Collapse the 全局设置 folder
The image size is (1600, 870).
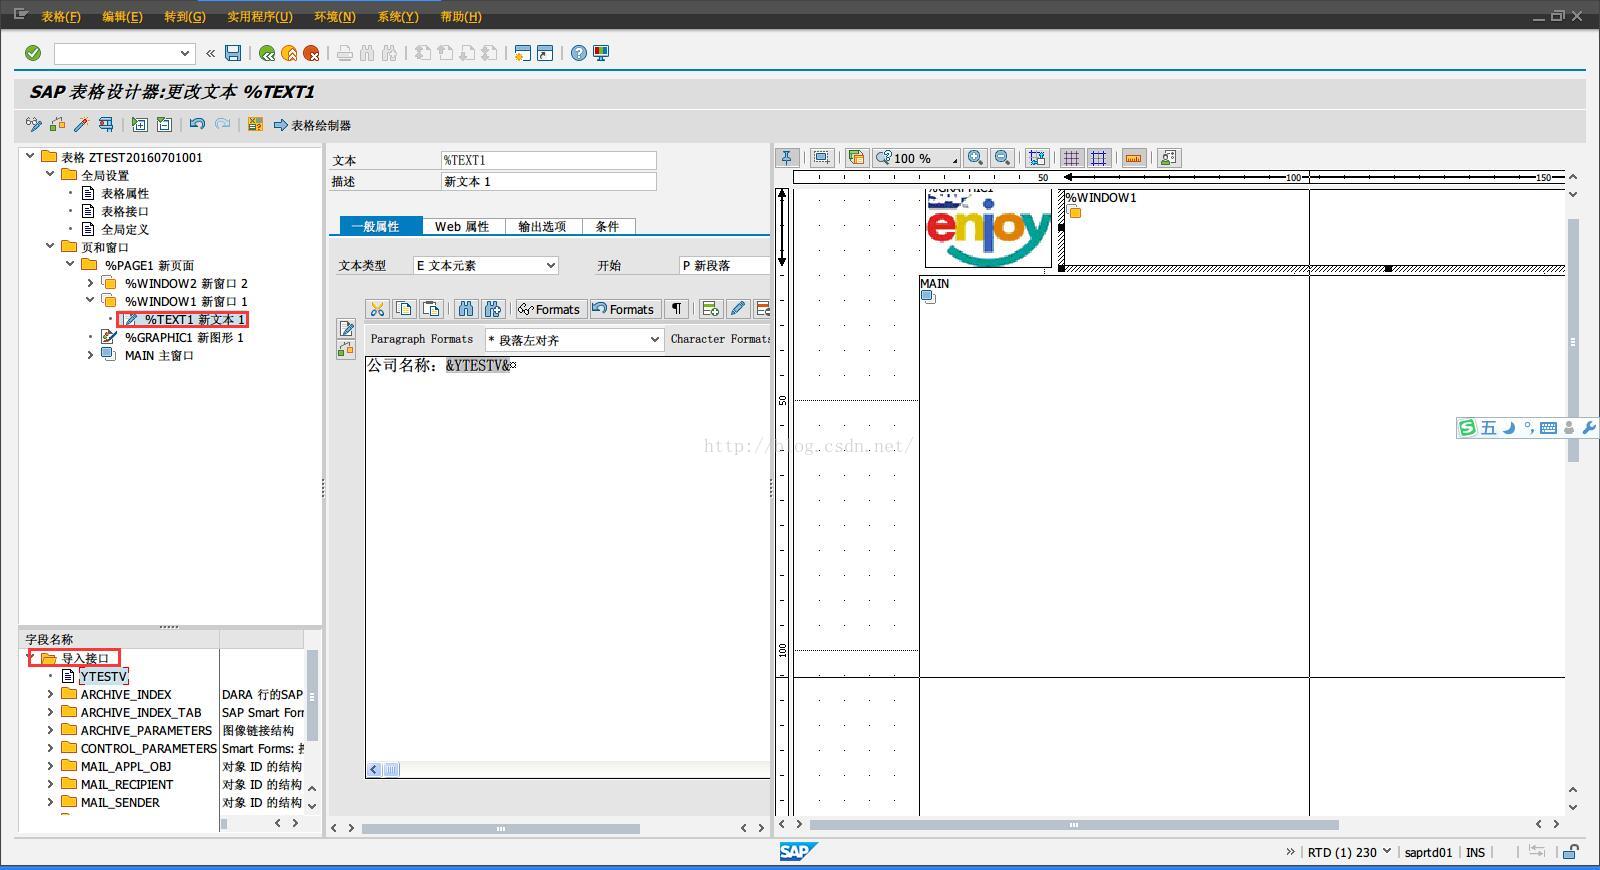tap(50, 175)
